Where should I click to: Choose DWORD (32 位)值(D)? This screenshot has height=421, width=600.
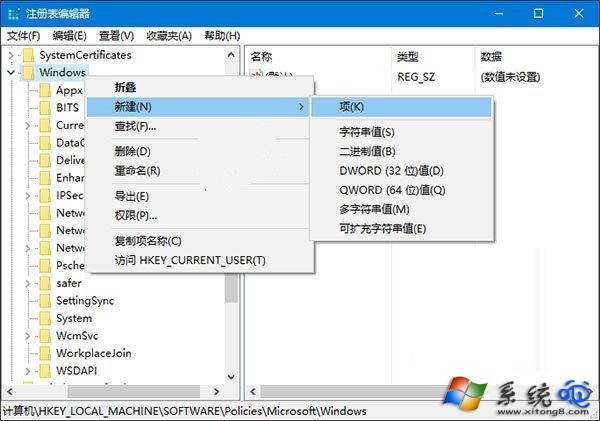pos(401,171)
